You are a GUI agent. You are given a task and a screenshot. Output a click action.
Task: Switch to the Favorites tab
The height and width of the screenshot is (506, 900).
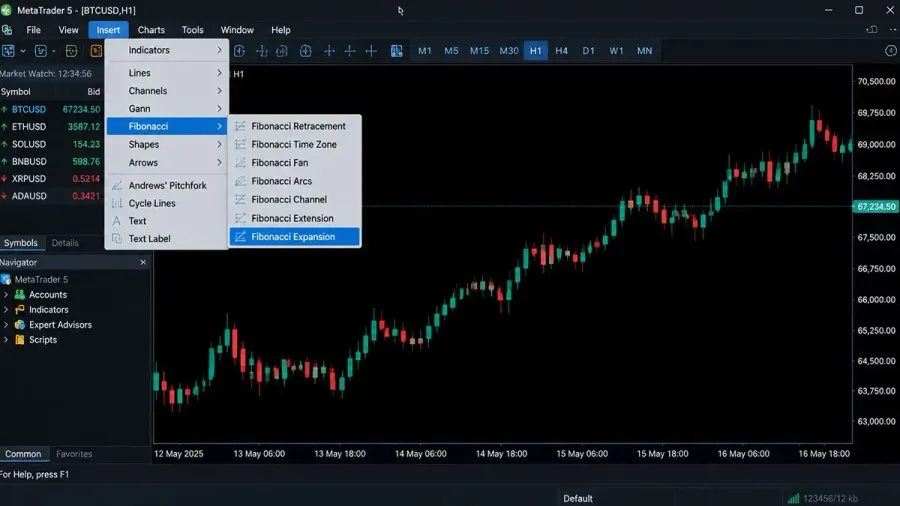tap(74, 454)
